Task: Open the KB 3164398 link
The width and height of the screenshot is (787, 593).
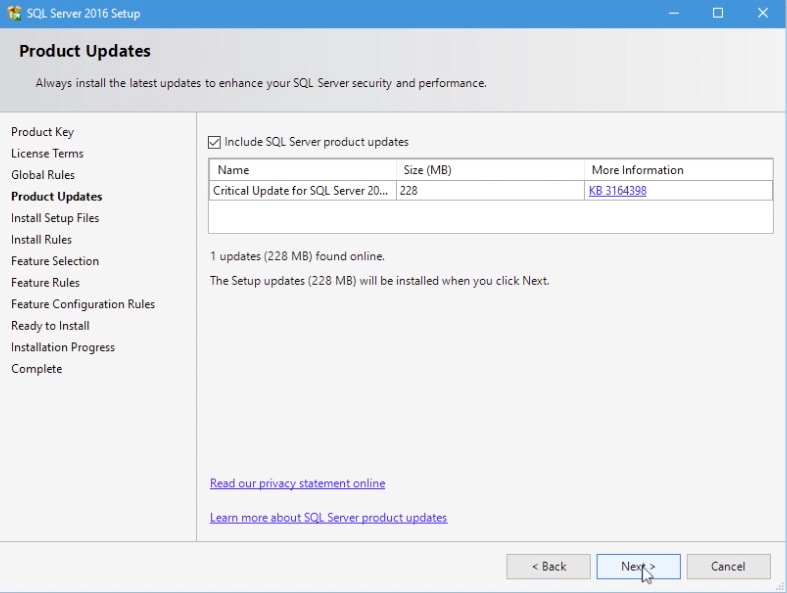Action: pyautogui.click(x=617, y=191)
